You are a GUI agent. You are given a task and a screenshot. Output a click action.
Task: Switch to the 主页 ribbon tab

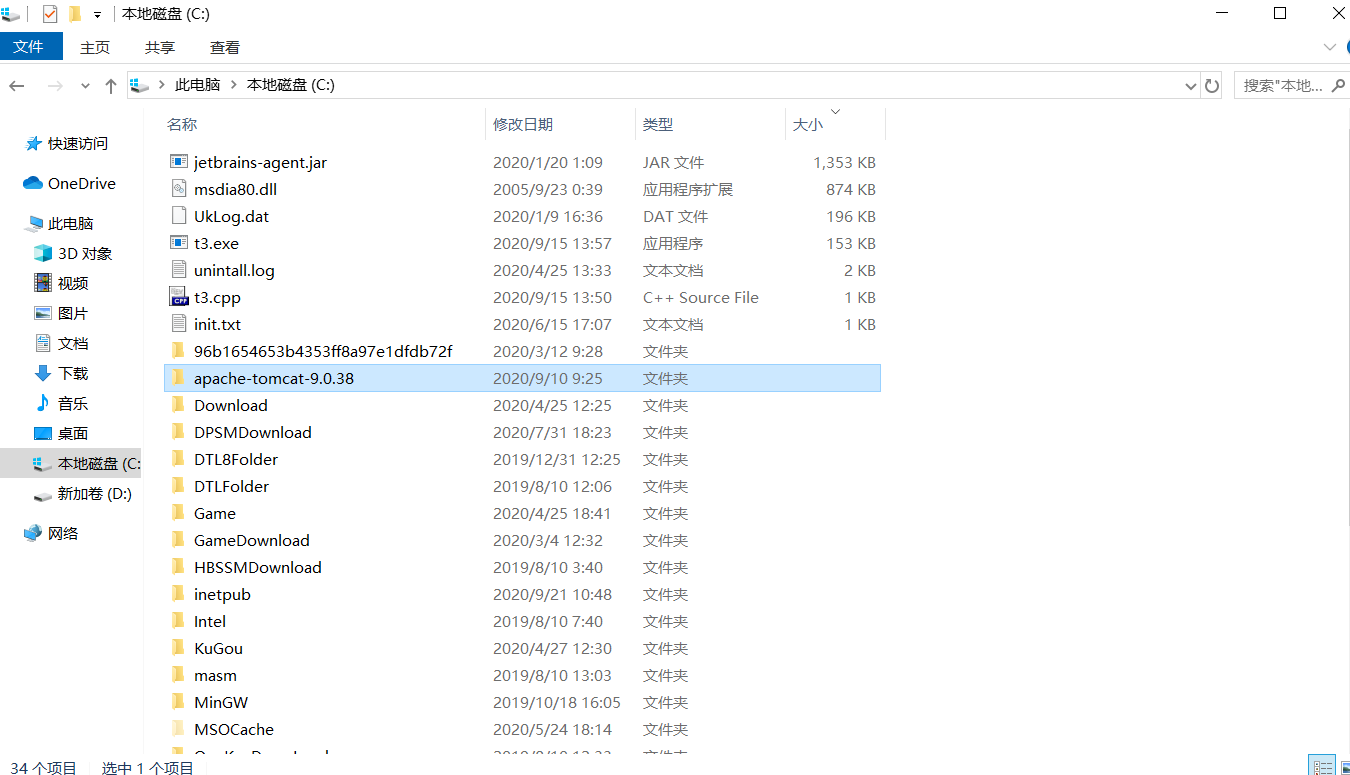95,47
